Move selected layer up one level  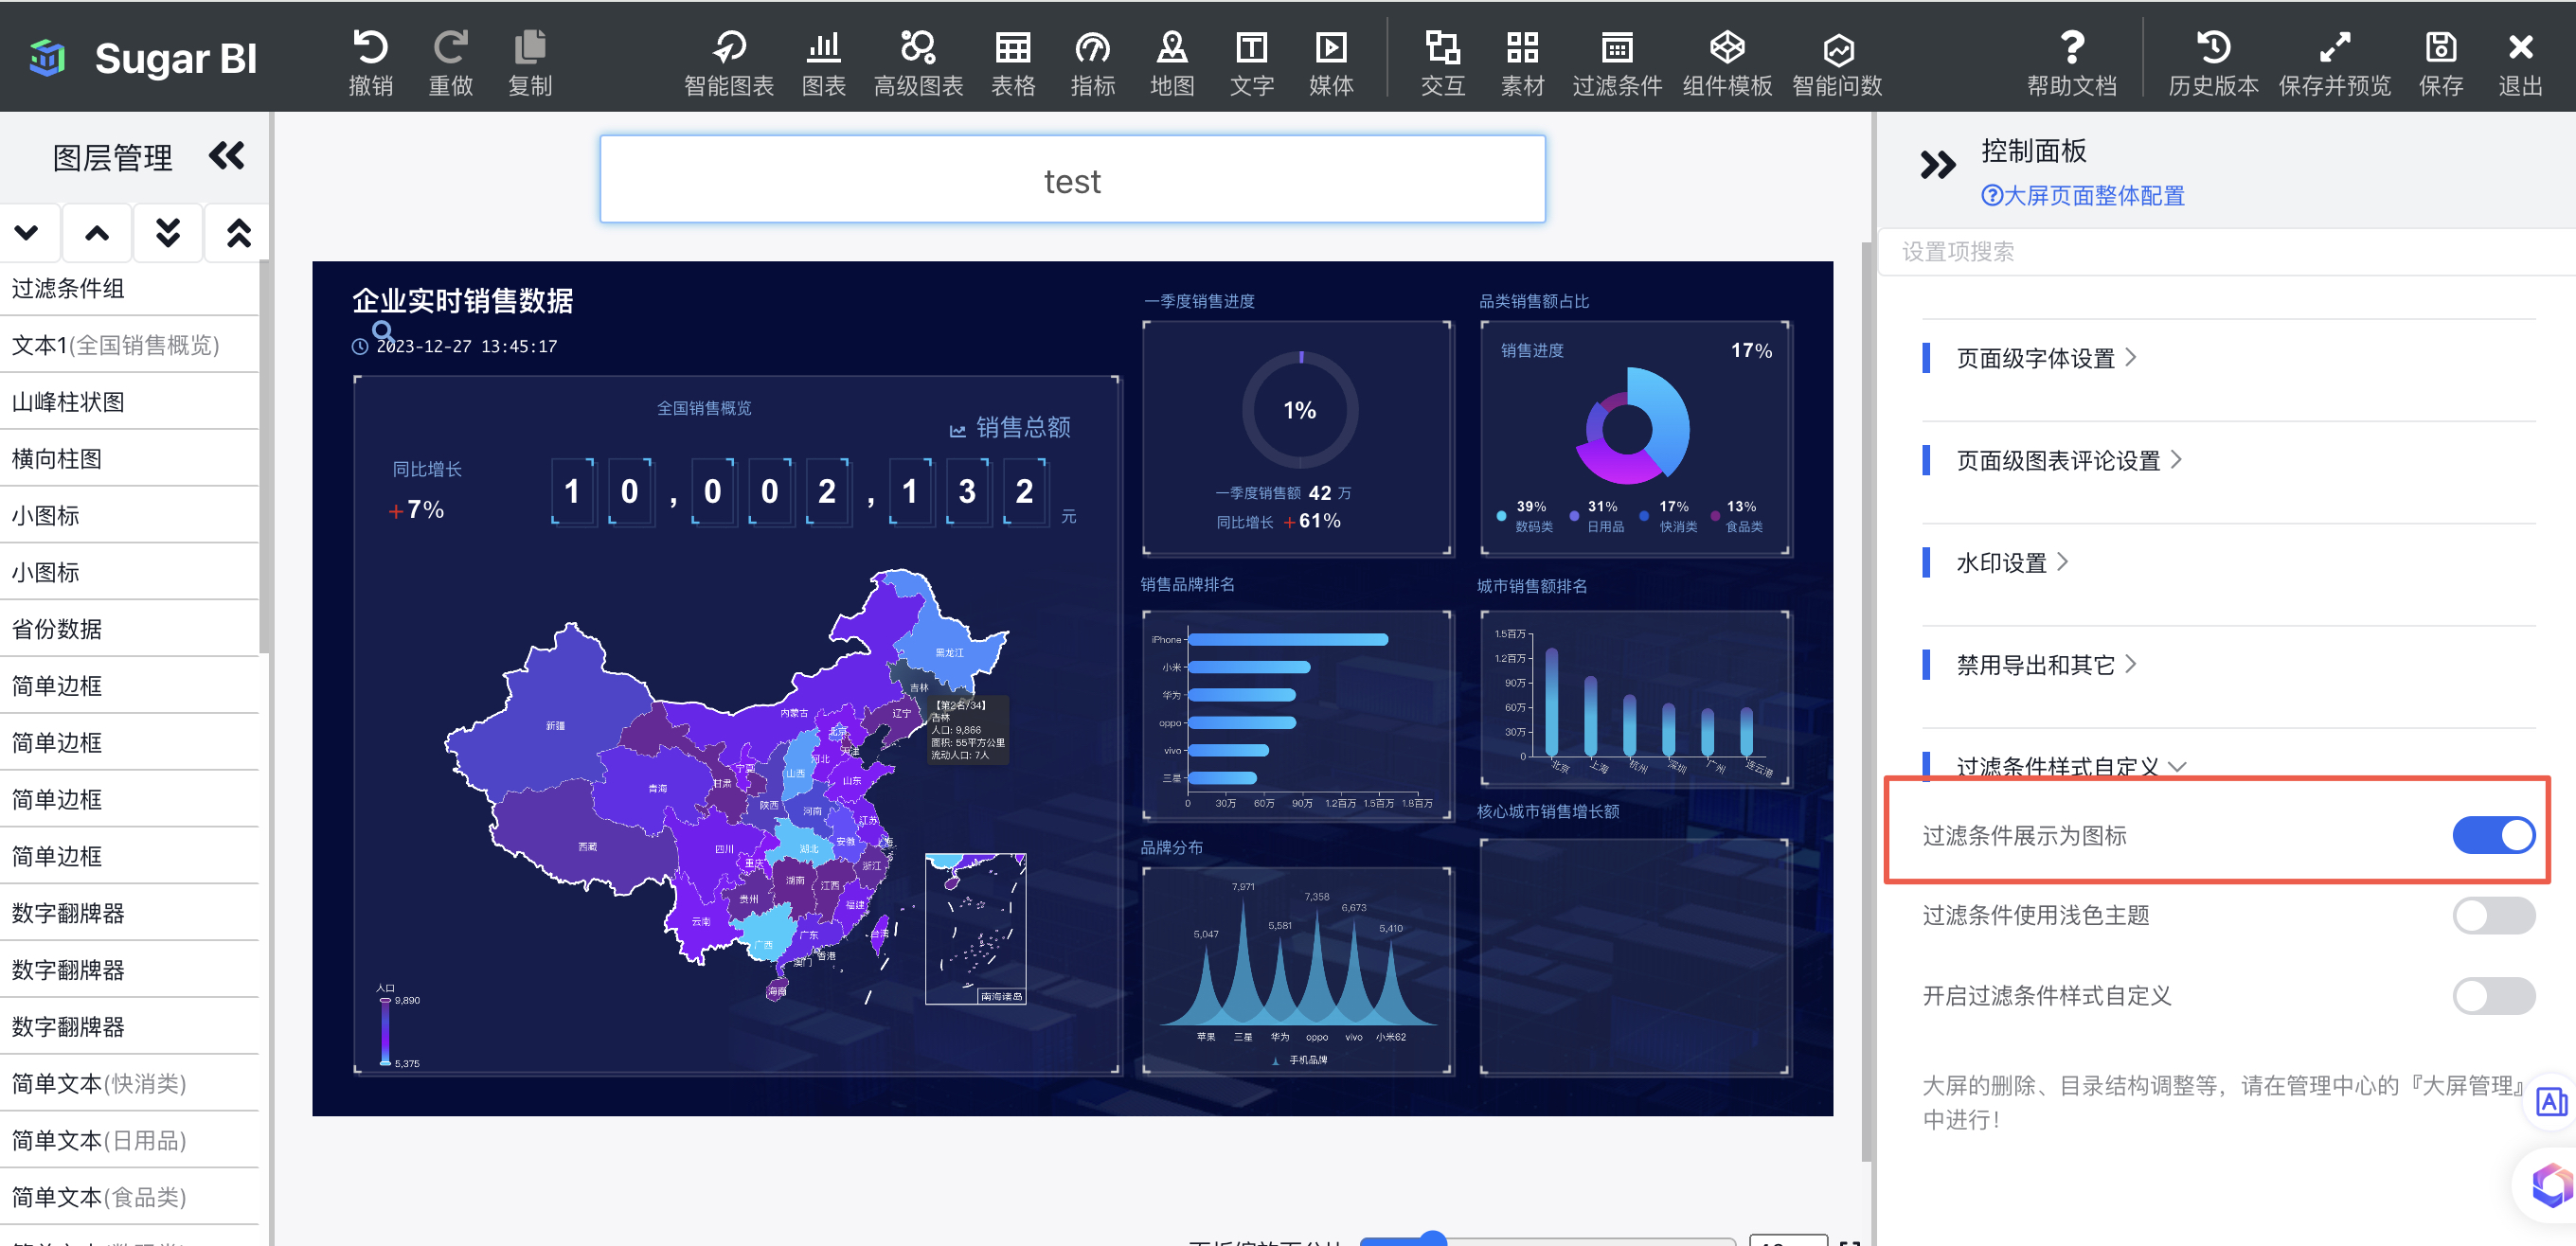(97, 234)
